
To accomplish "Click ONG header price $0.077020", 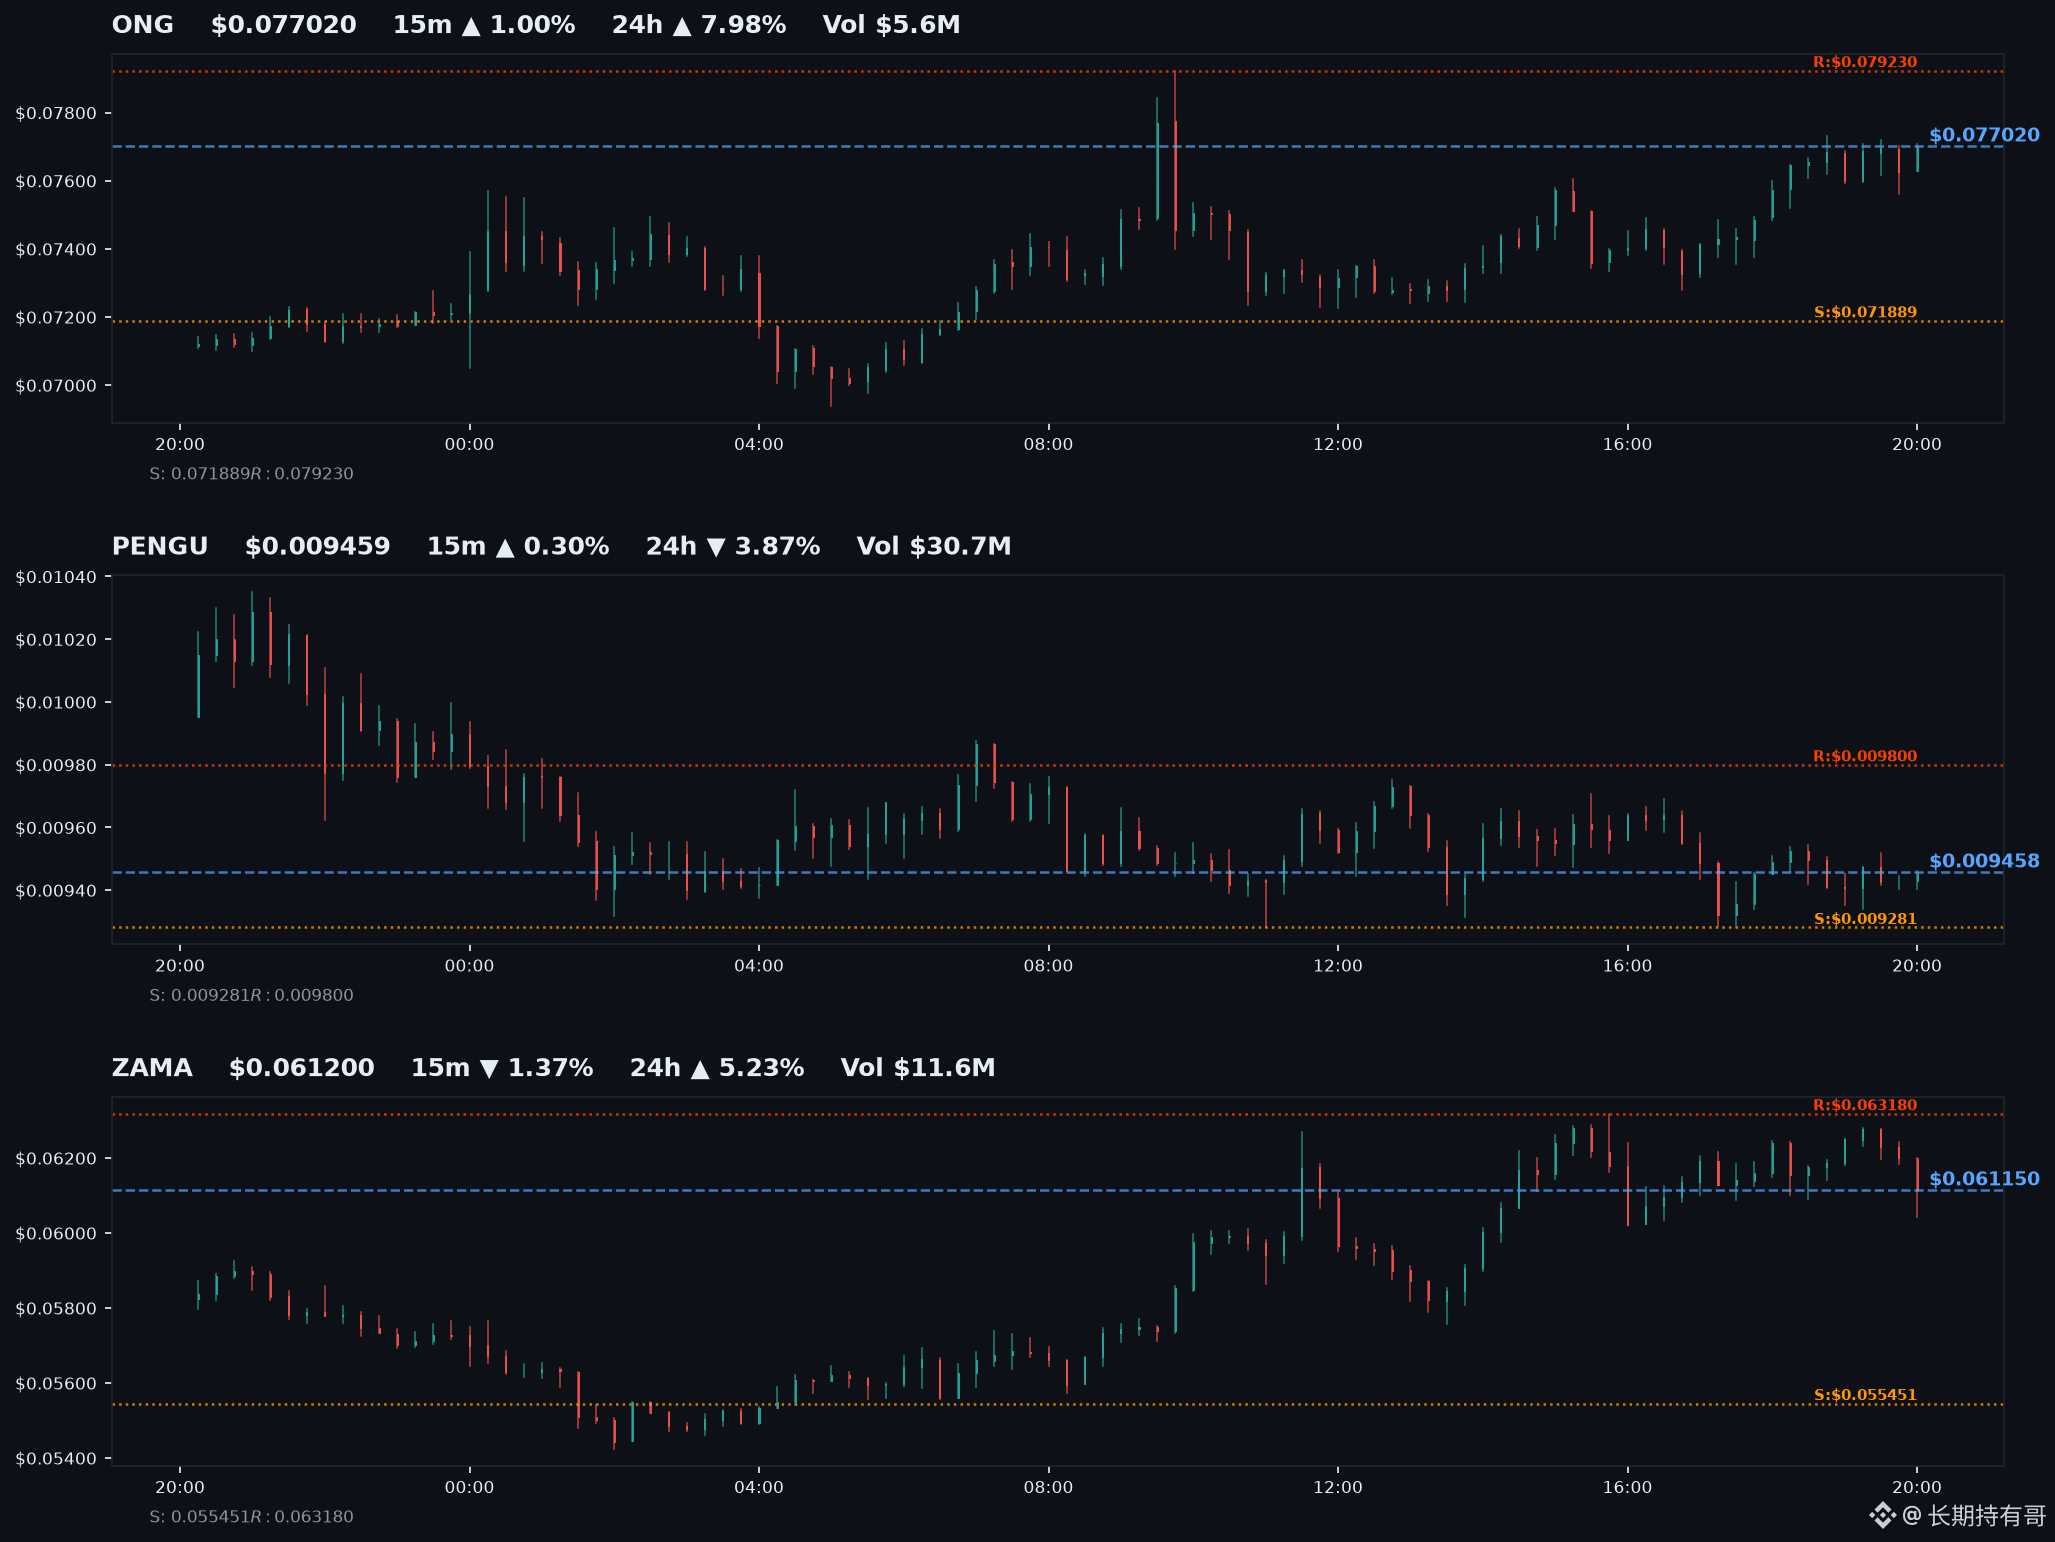I will pyautogui.click(x=284, y=25).
